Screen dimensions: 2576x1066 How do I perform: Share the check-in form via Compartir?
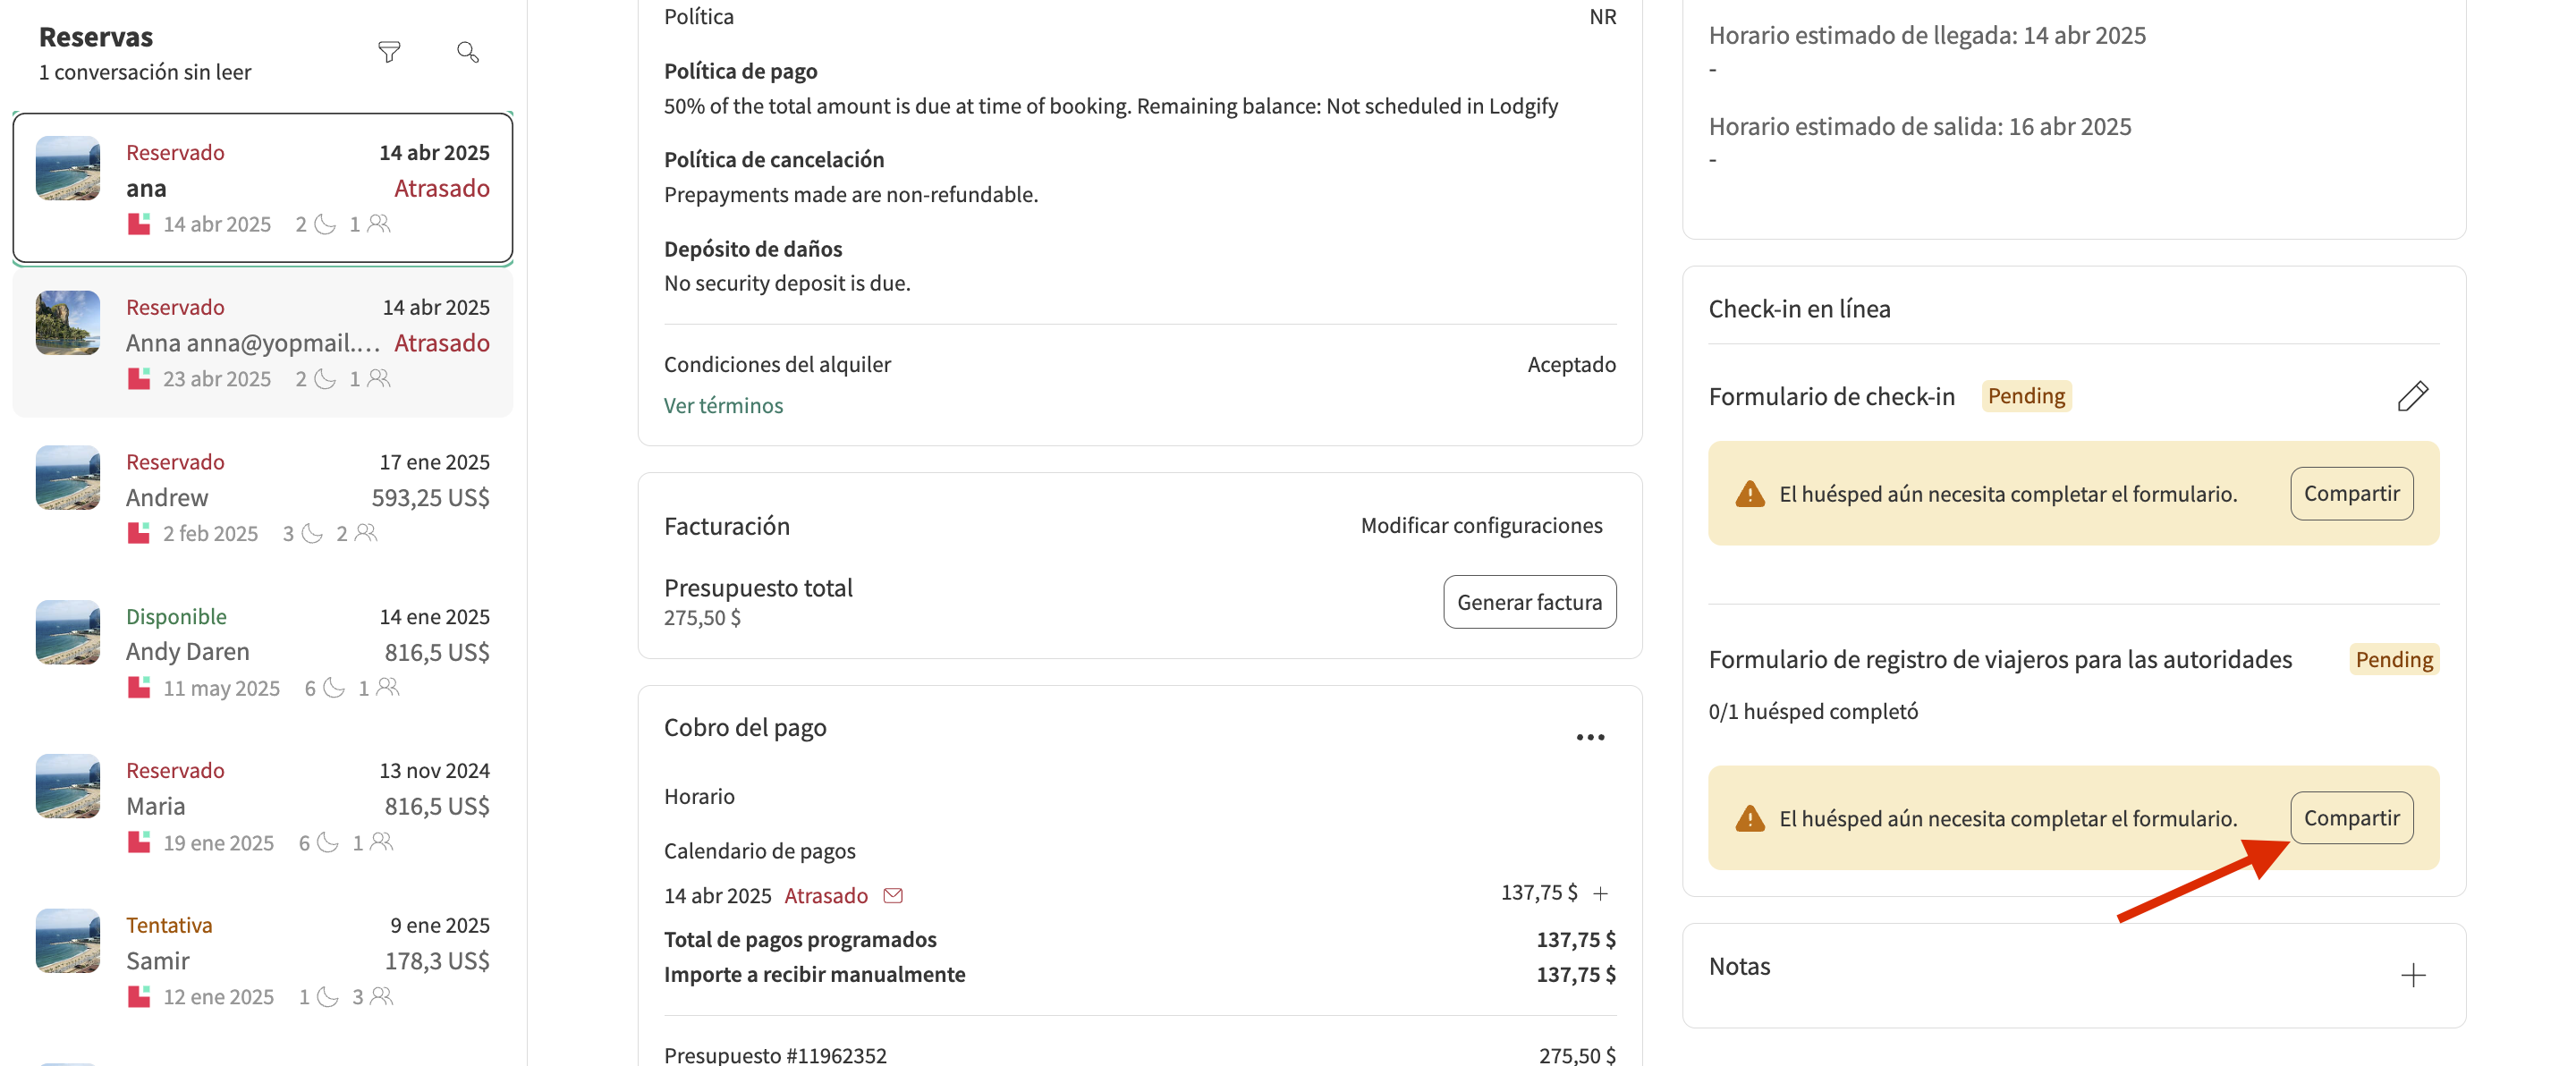[2350, 493]
